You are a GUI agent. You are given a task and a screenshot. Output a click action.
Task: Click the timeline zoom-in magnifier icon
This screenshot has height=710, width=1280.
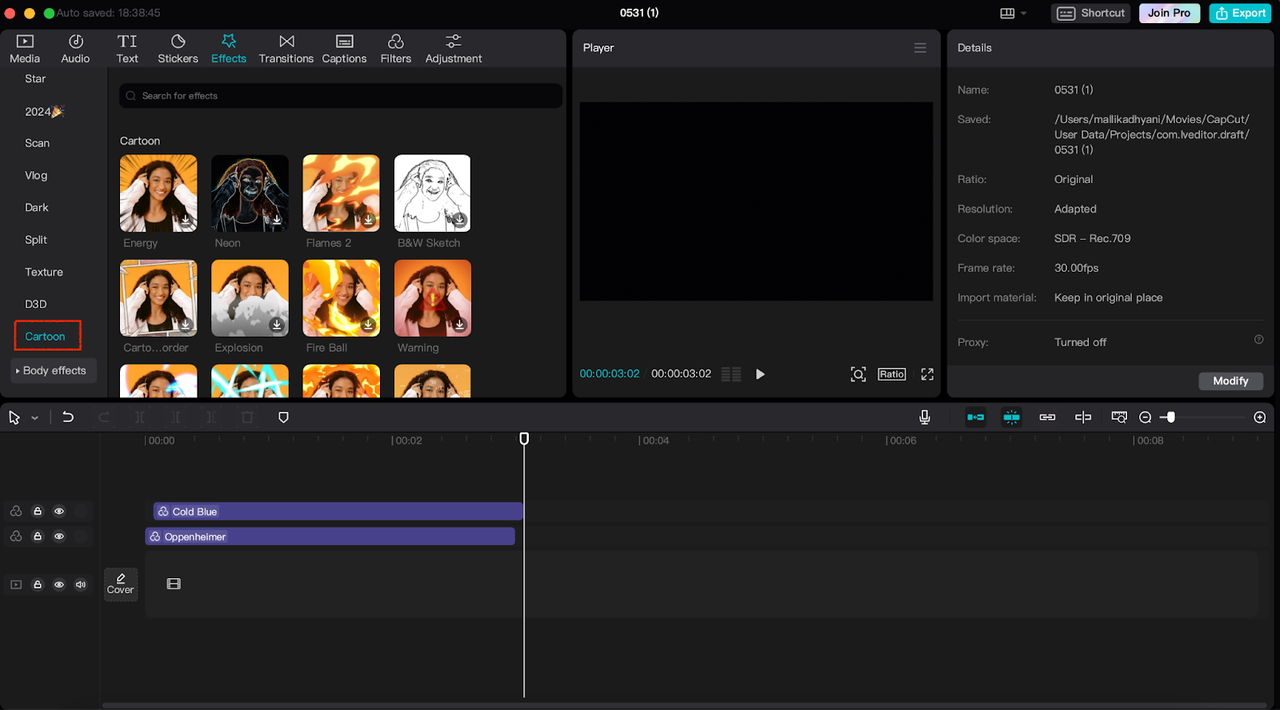[1260, 417]
